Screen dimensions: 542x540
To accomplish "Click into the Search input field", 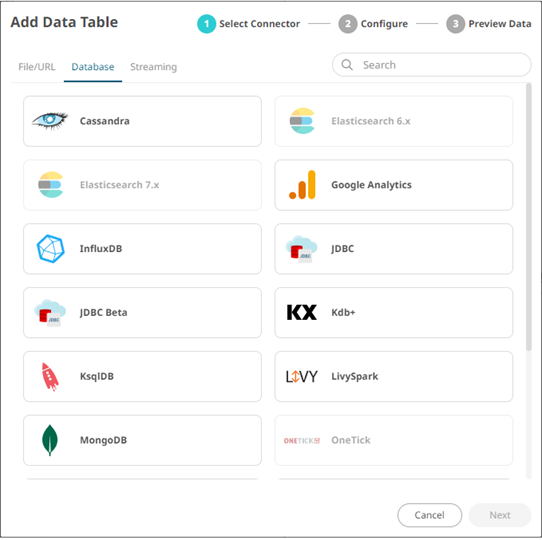I will tap(432, 65).
